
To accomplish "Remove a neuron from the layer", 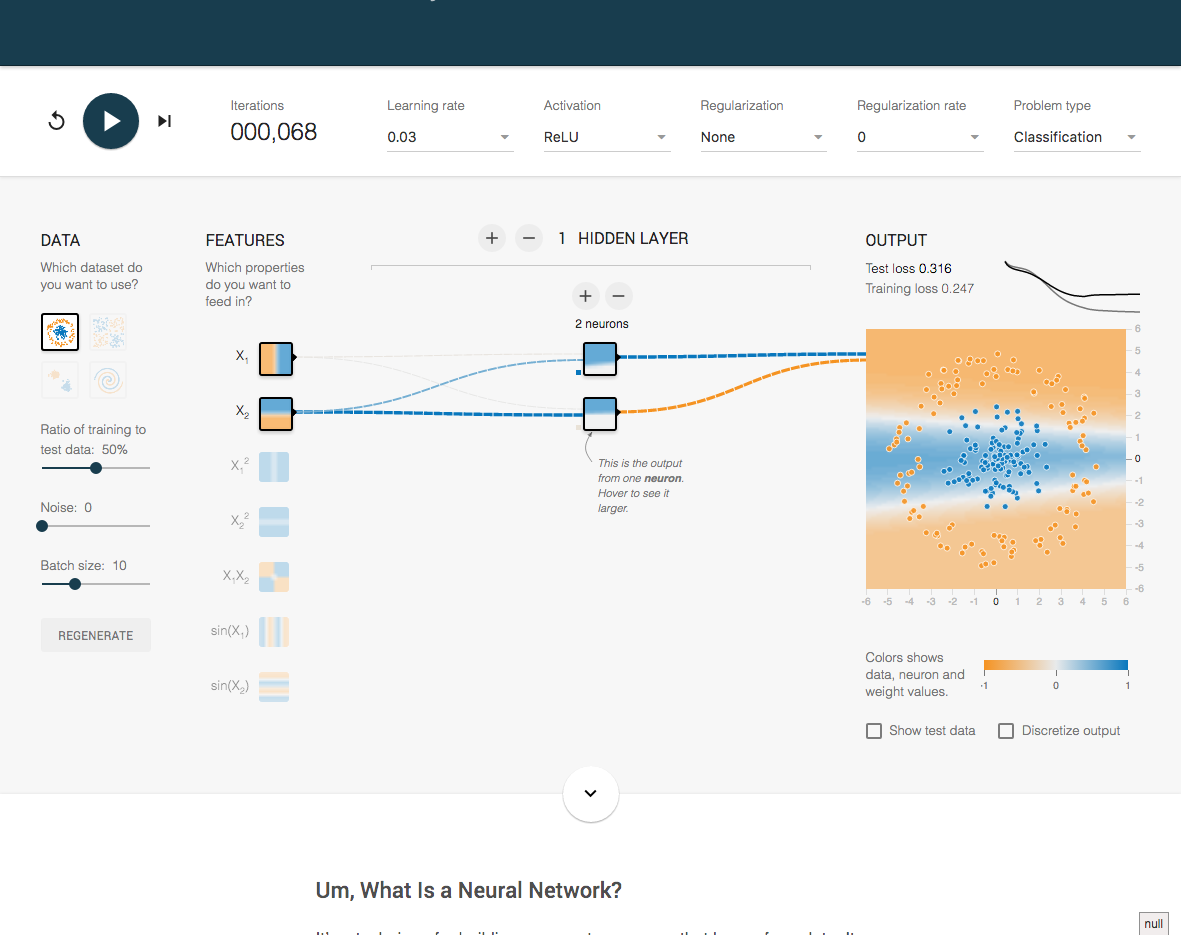I will point(618,296).
